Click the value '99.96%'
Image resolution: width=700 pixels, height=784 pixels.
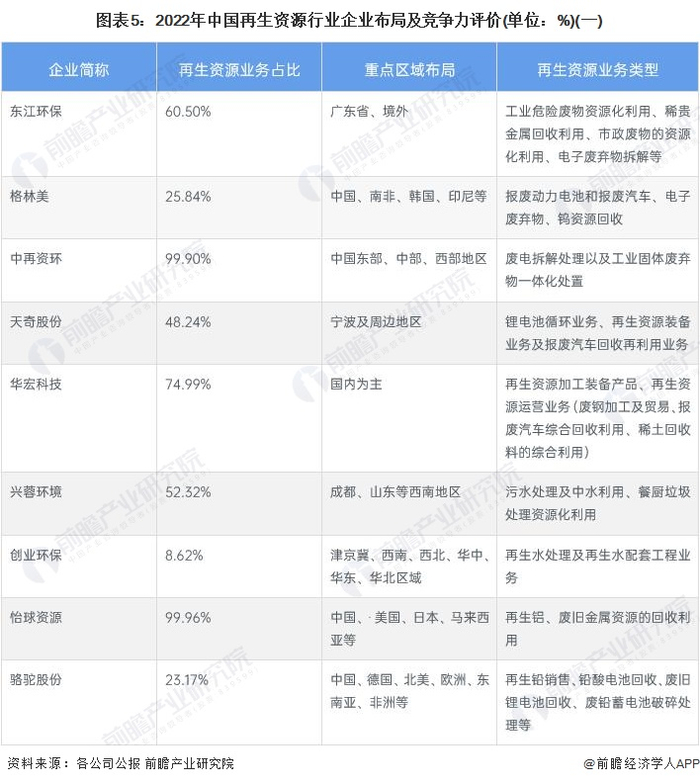pos(188,618)
